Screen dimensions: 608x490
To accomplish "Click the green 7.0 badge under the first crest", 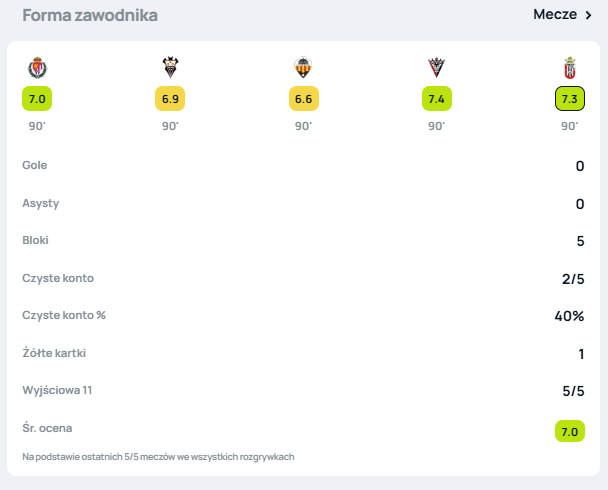I will pos(37,99).
